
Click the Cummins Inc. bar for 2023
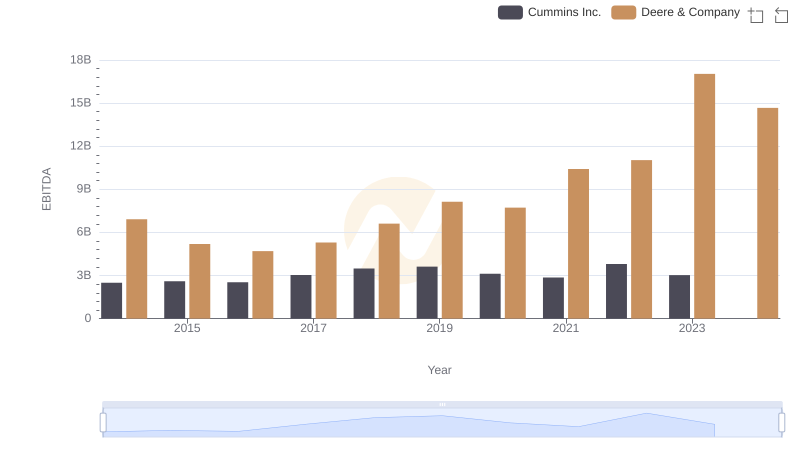[x=679, y=297]
